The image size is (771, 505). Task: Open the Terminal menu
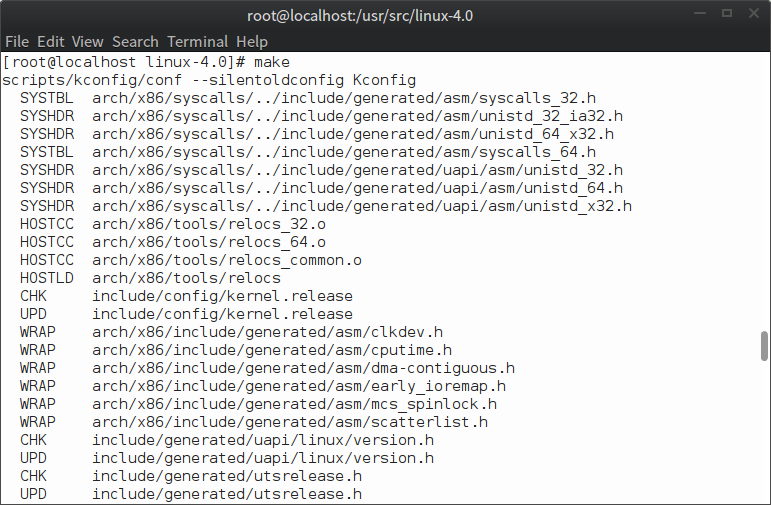[197, 41]
